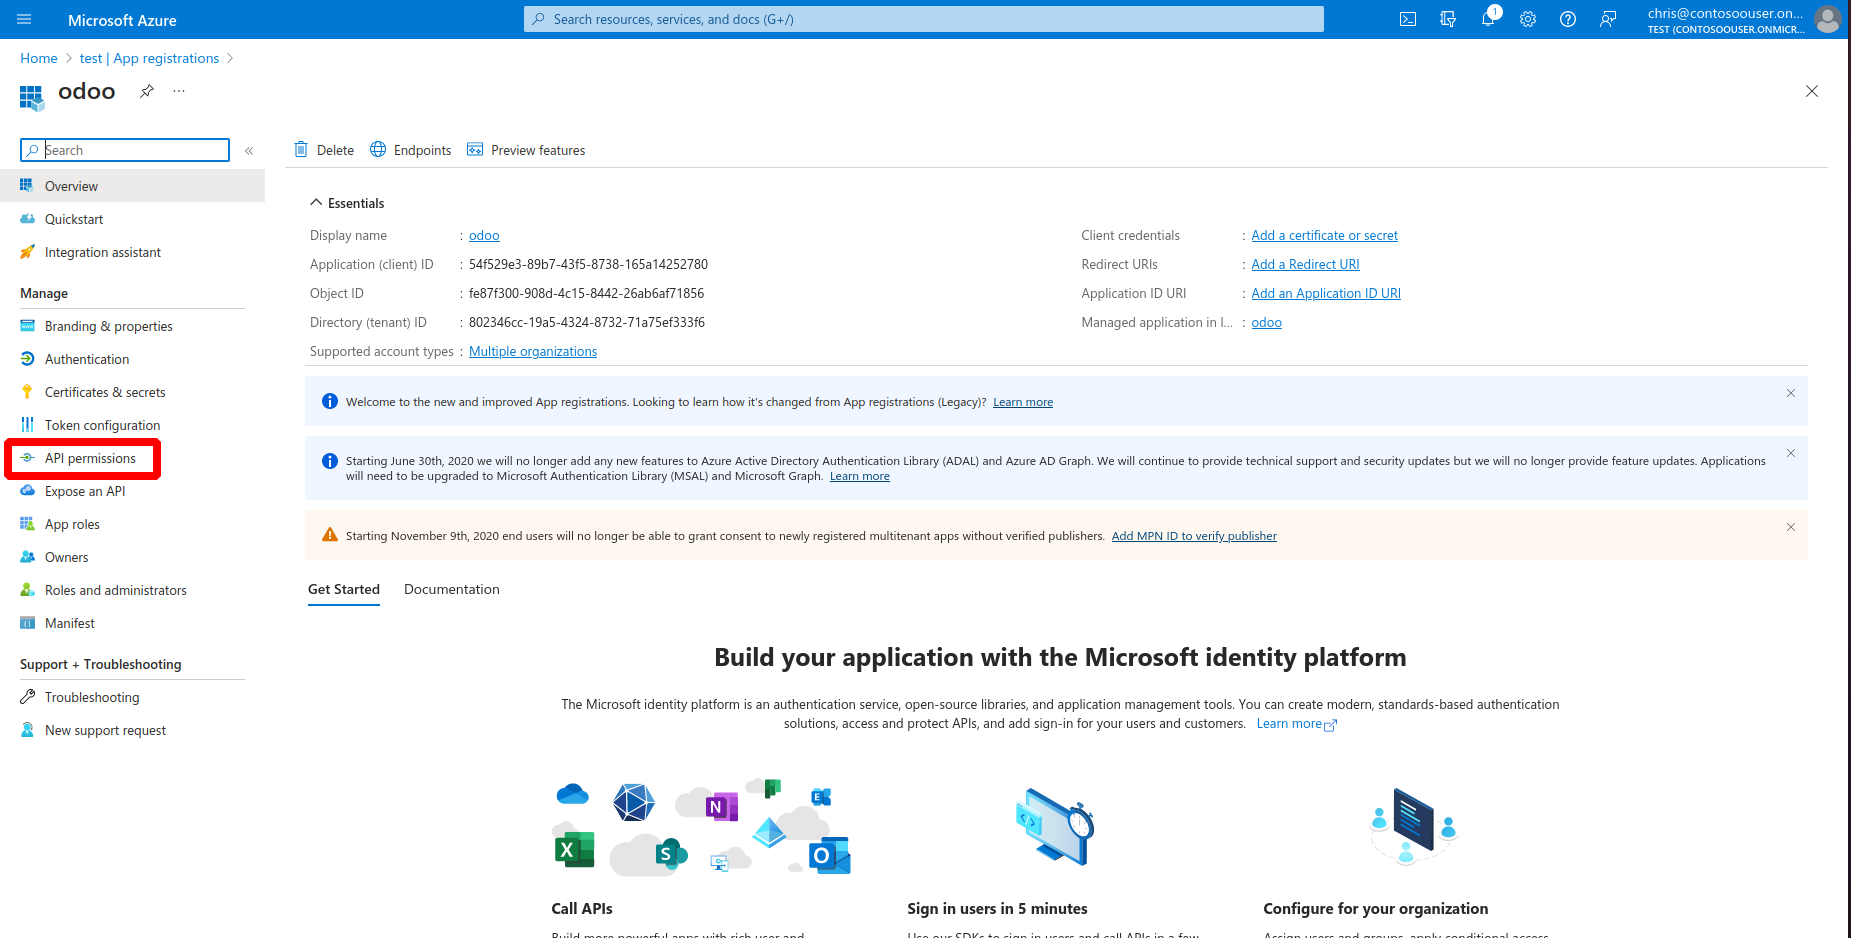The image size is (1851, 938).
Task: Click the Delete button in toolbar
Action: coord(324,150)
